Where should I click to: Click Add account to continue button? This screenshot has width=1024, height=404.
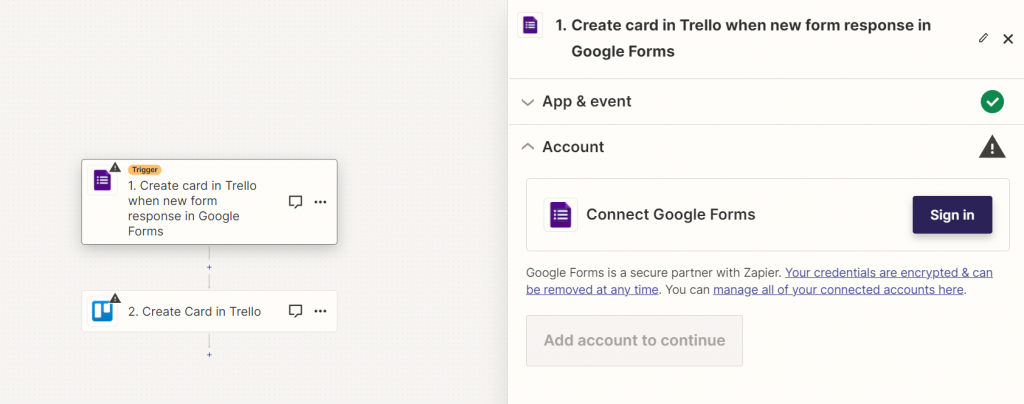(634, 340)
